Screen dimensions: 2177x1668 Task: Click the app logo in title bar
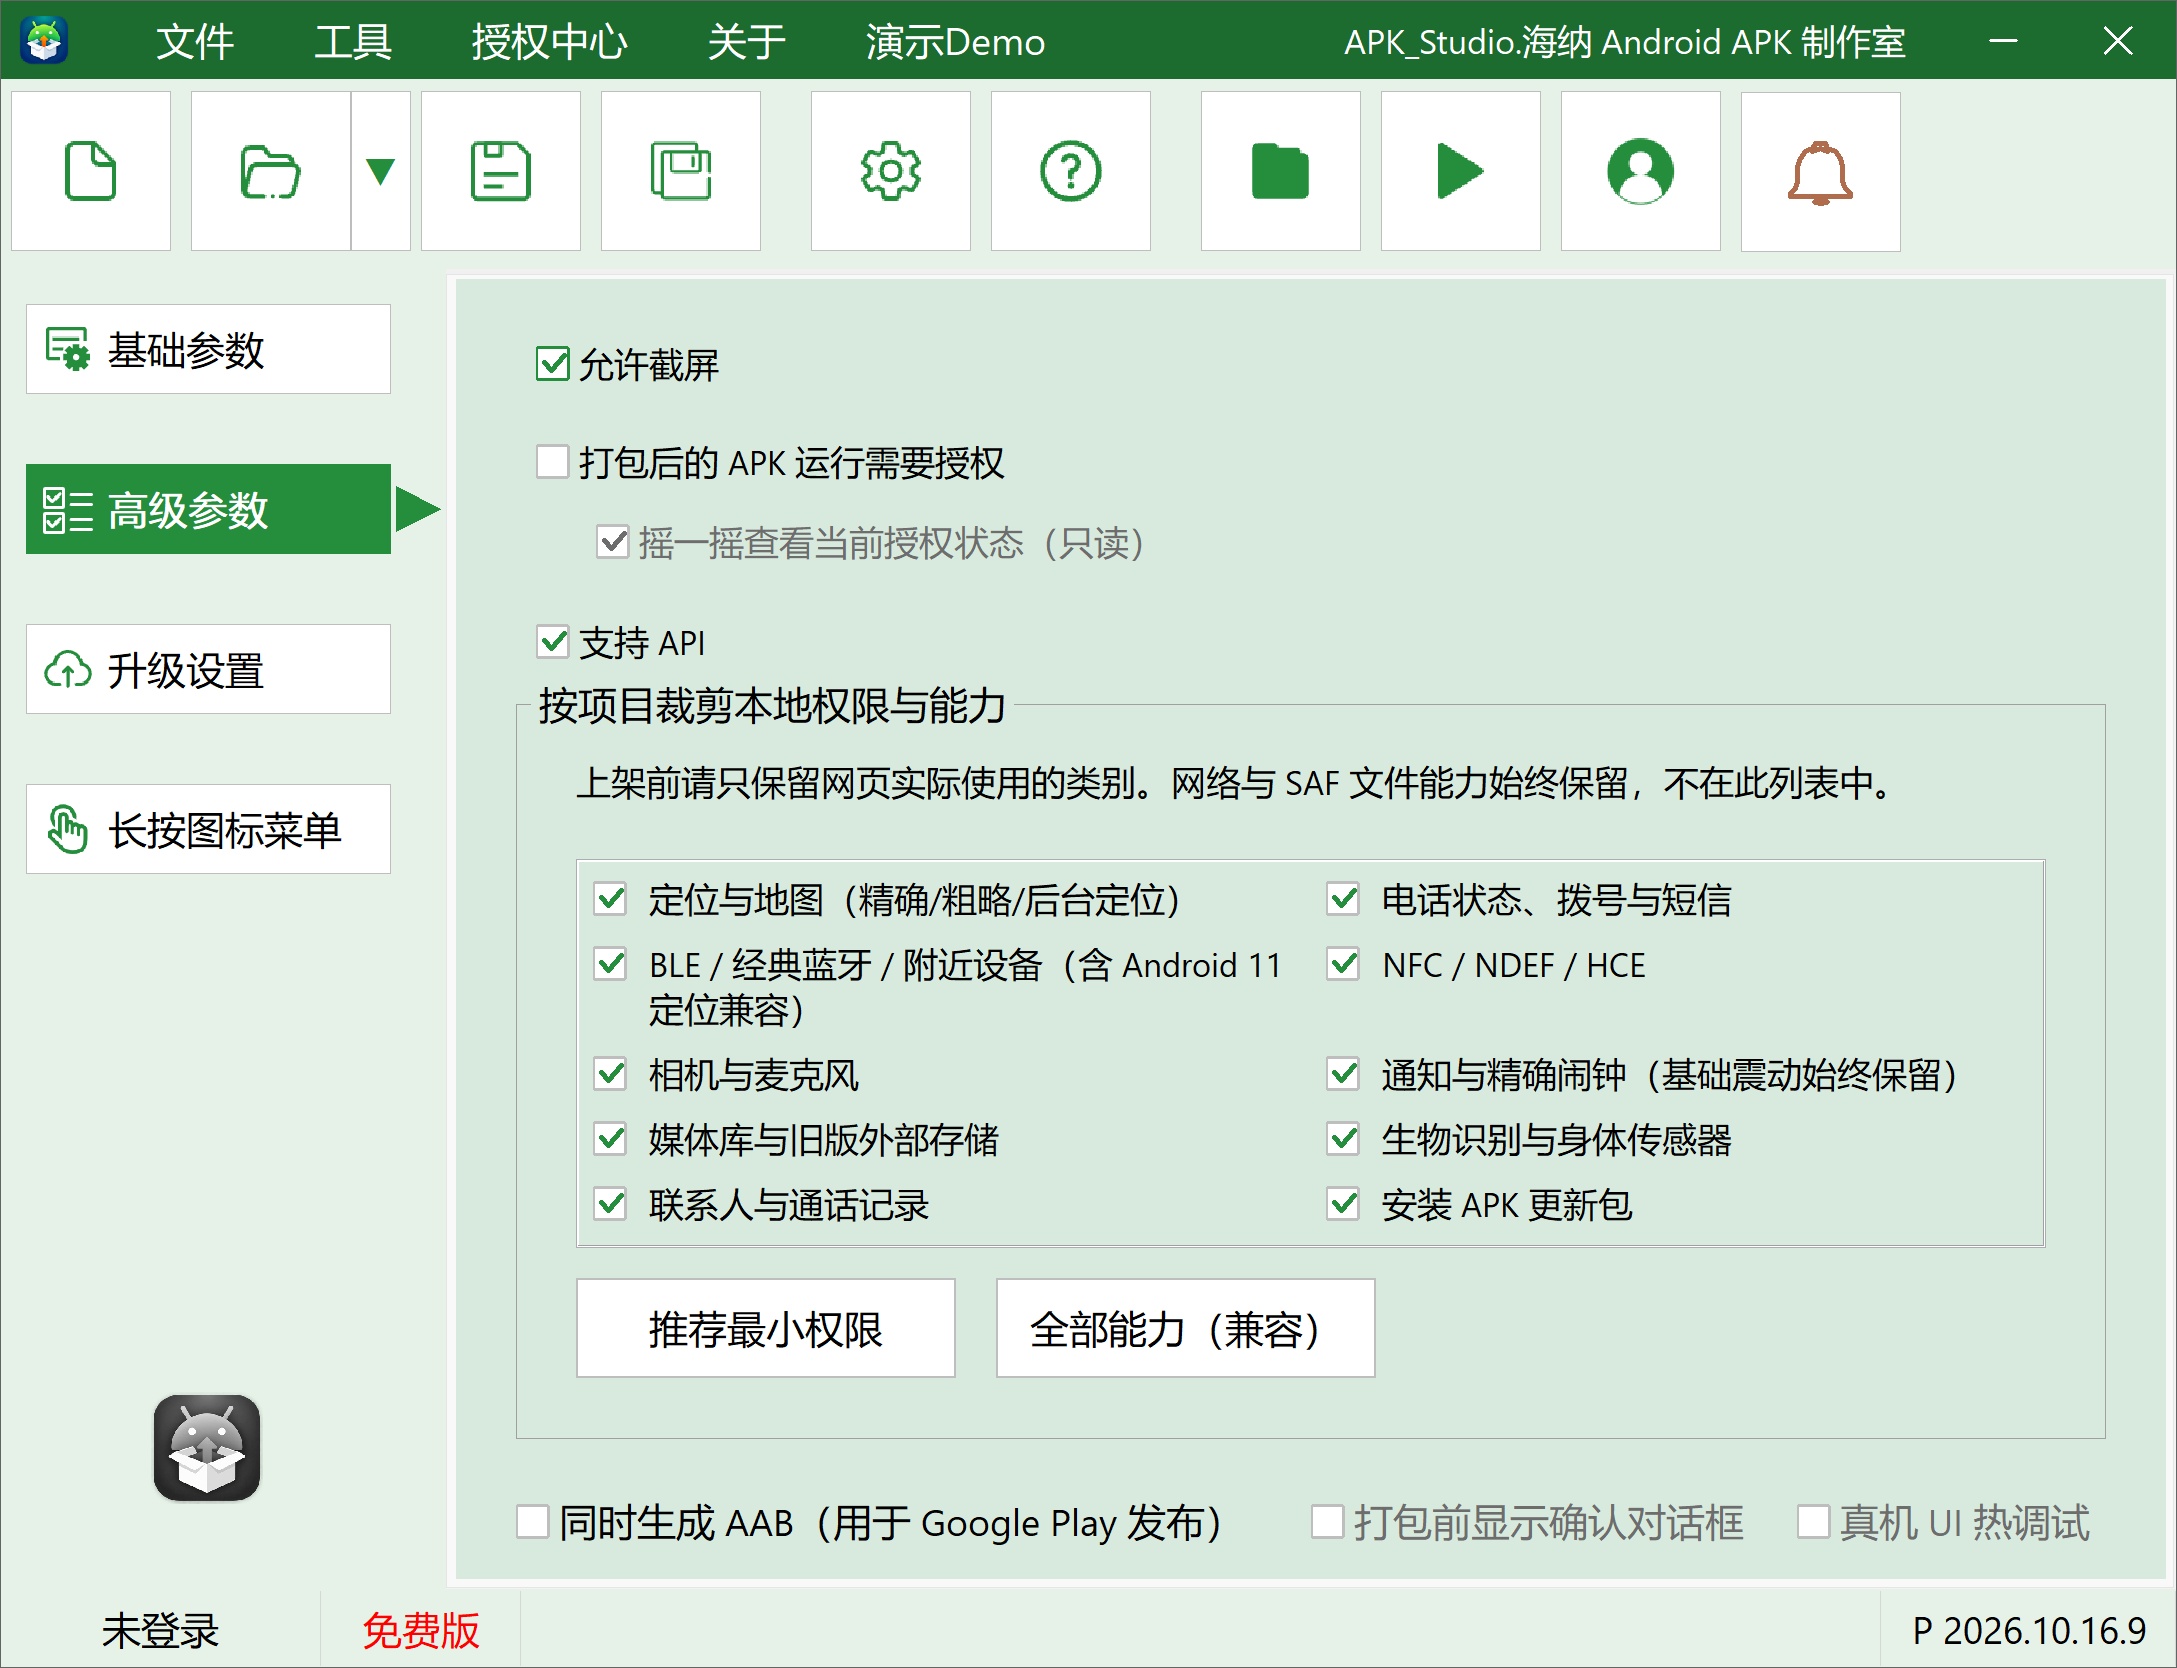coord(44,40)
